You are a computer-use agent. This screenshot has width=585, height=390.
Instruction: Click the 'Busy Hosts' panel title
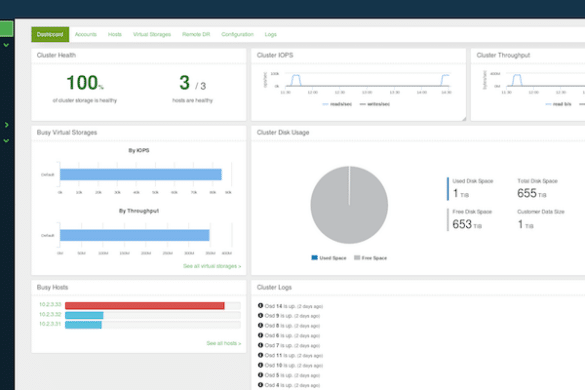pyautogui.click(x=52, y=287)
